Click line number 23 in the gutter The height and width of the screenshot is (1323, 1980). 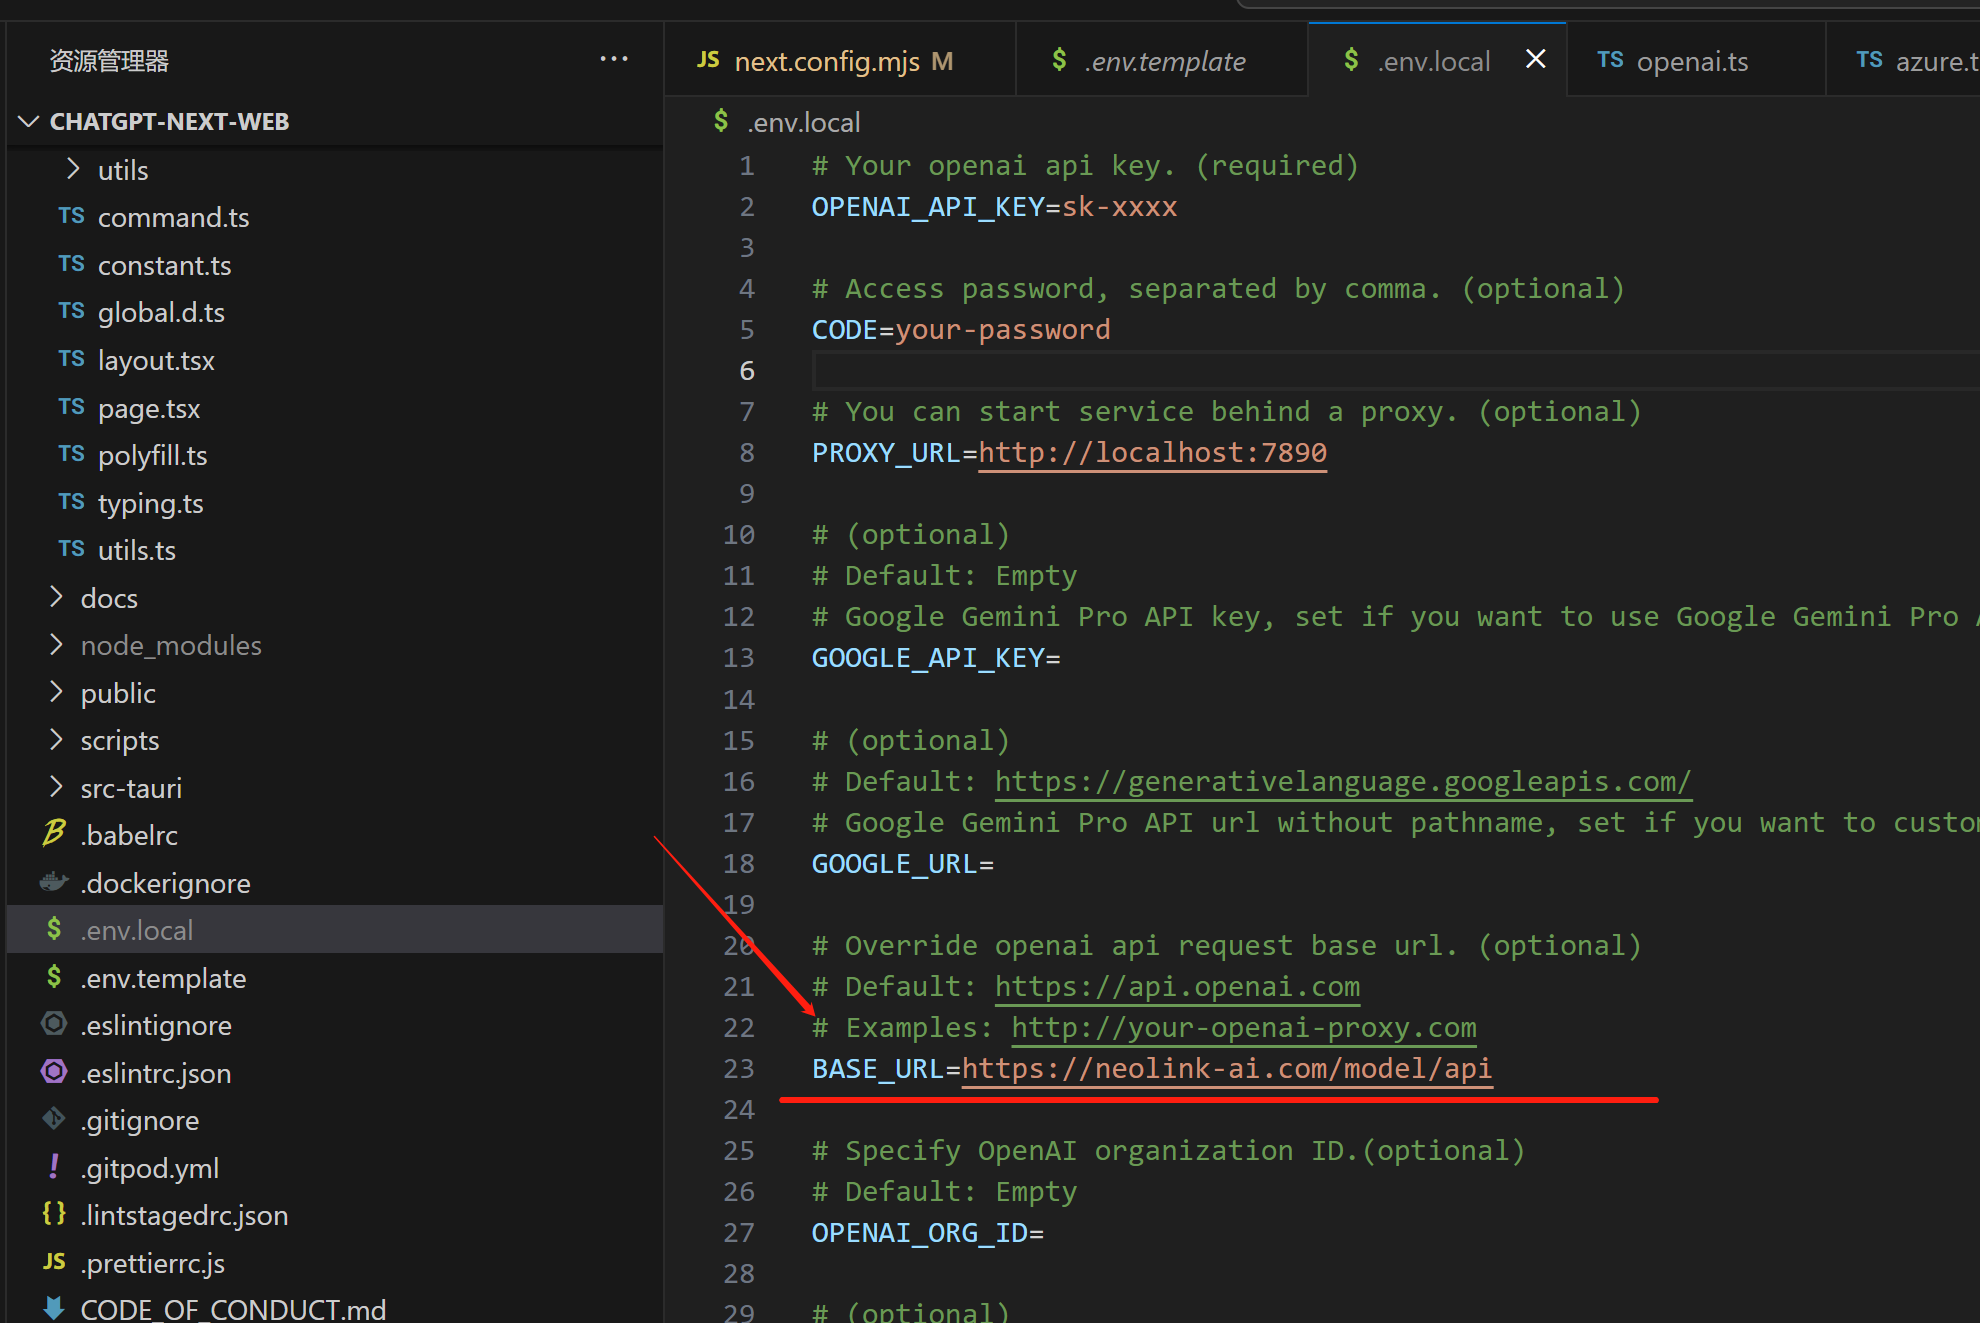tap(739, 1069)
